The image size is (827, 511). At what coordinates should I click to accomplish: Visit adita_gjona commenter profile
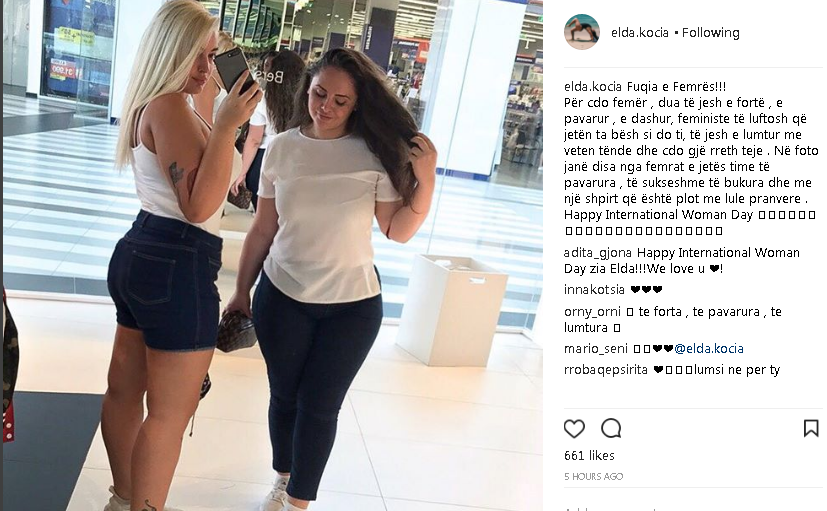pyautogui.click(x=598, y=253)
